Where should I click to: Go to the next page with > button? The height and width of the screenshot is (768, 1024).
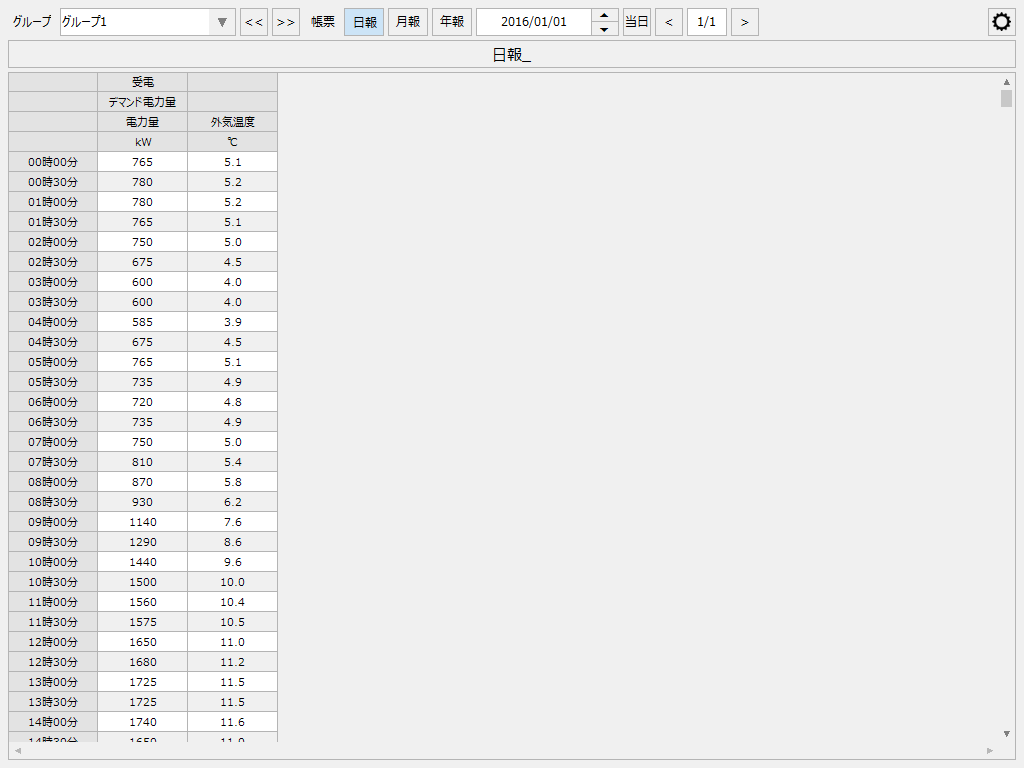(x=744, y=21)
